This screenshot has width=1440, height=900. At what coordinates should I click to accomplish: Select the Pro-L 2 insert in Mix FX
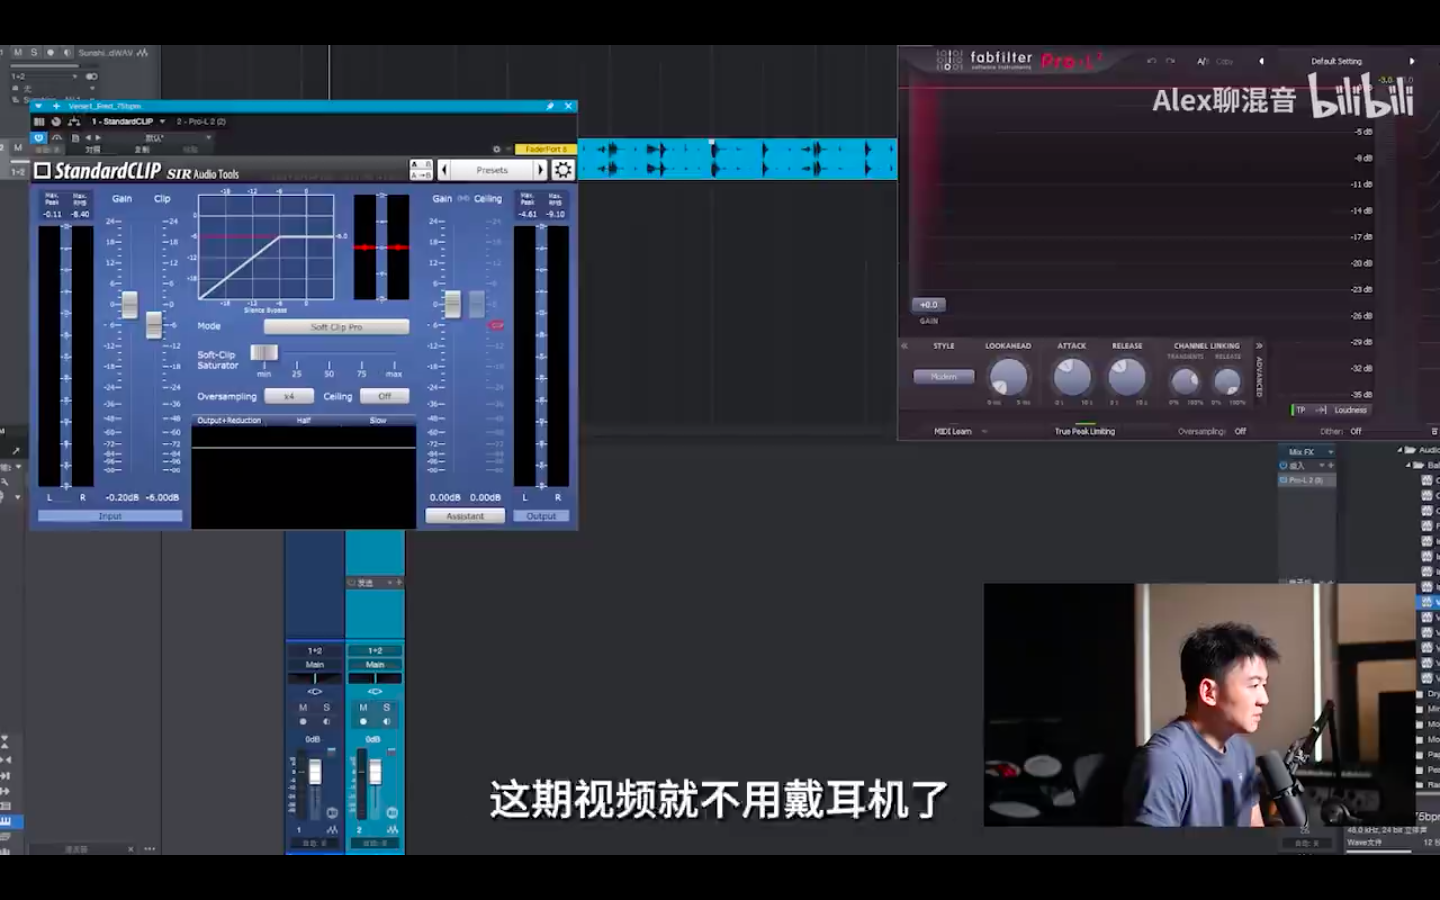(1306, 481)
